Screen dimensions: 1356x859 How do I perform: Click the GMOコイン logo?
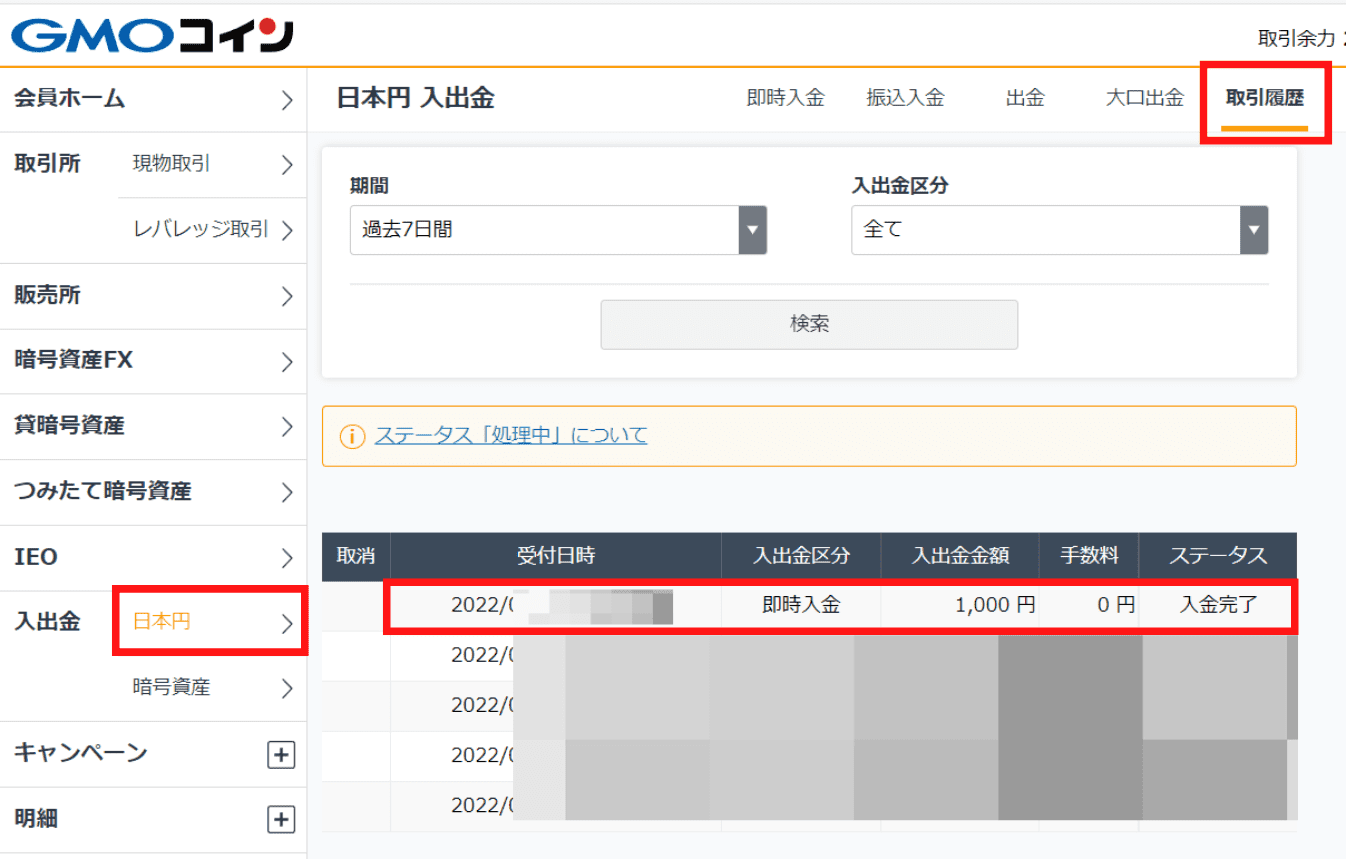pos(152,36)
